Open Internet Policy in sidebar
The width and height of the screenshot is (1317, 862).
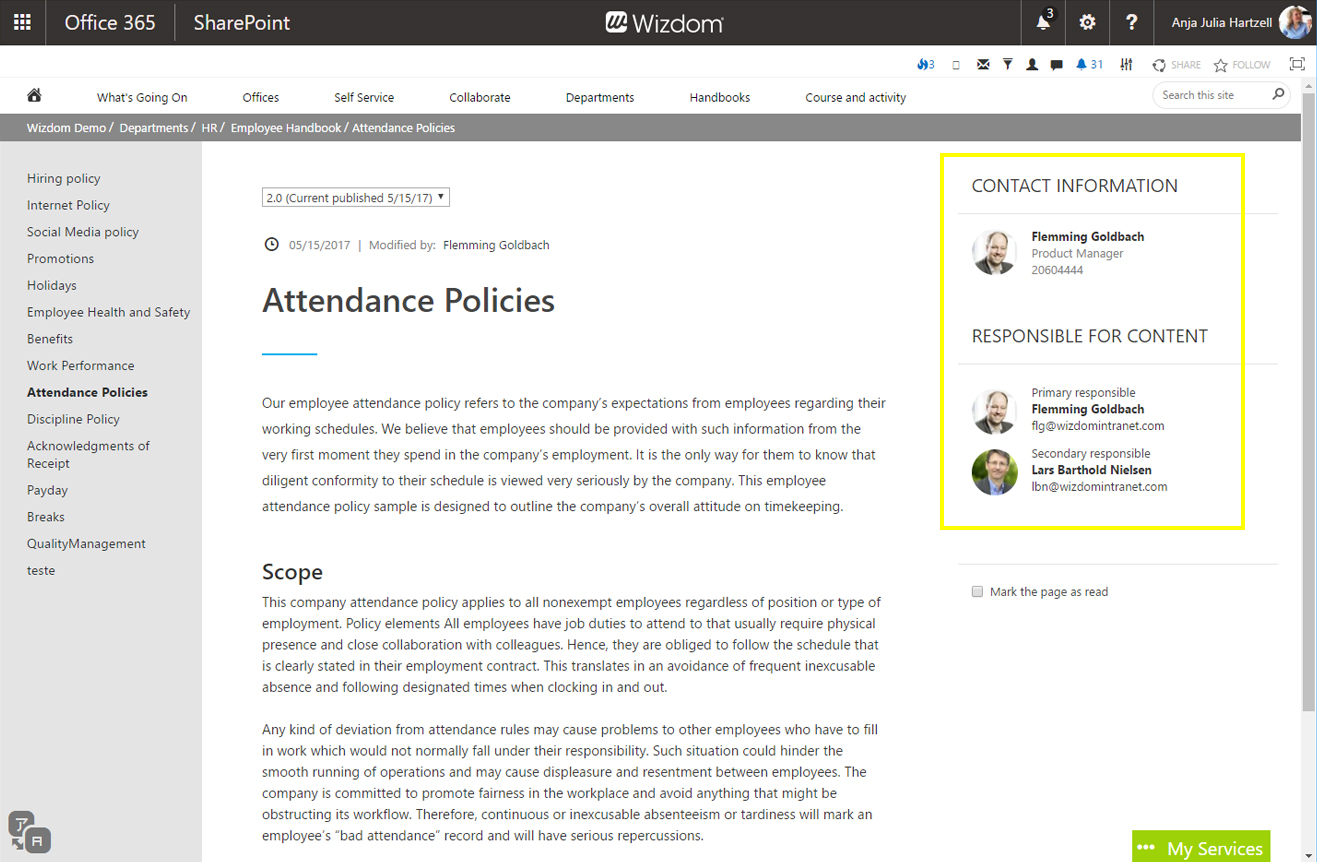[68, 205]
